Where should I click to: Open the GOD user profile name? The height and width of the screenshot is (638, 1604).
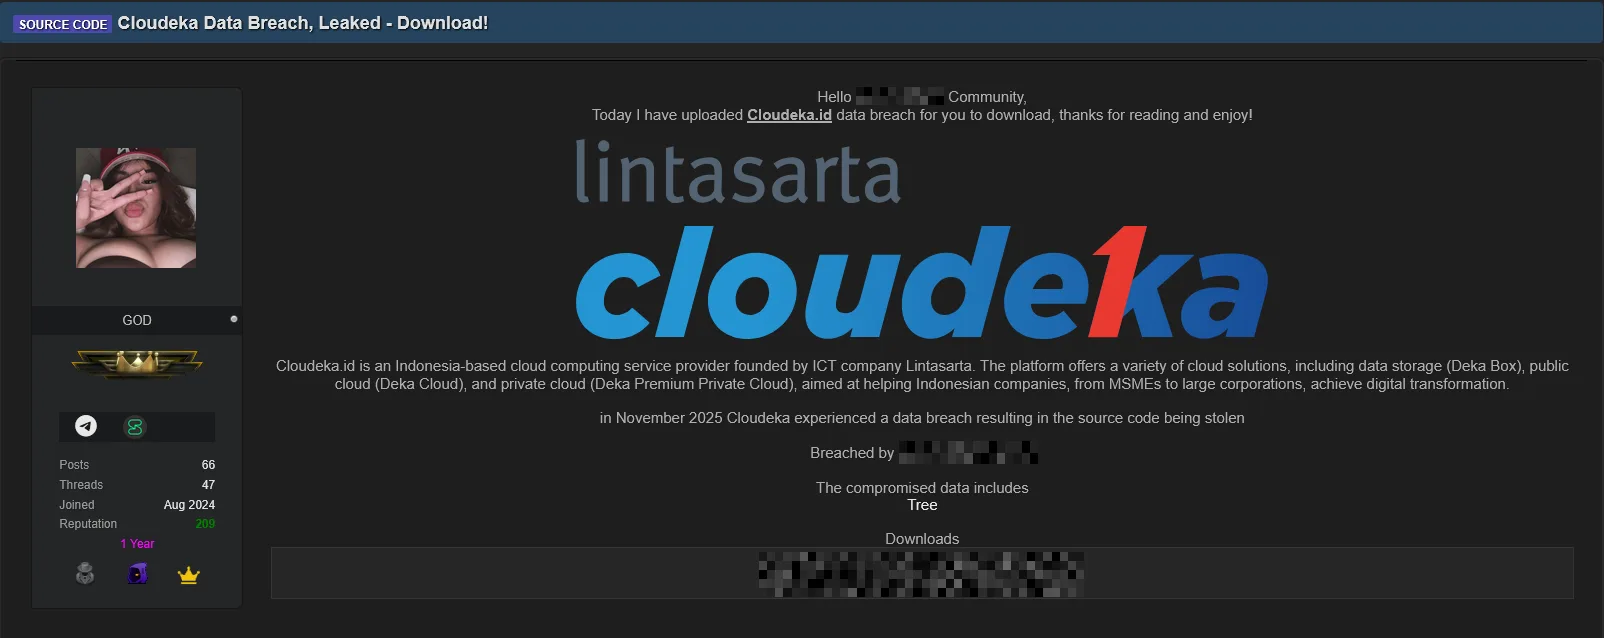point(137,320)
